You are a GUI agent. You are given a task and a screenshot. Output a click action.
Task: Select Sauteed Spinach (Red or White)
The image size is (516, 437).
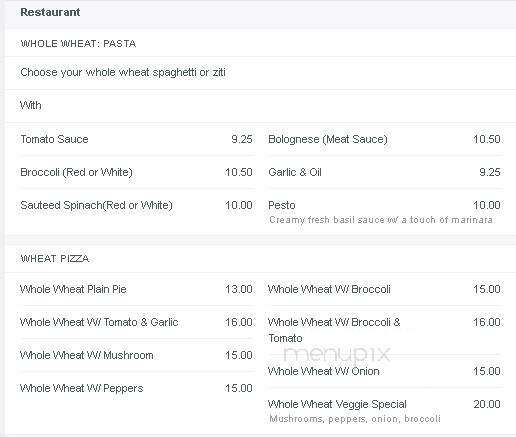click(96, 205)
